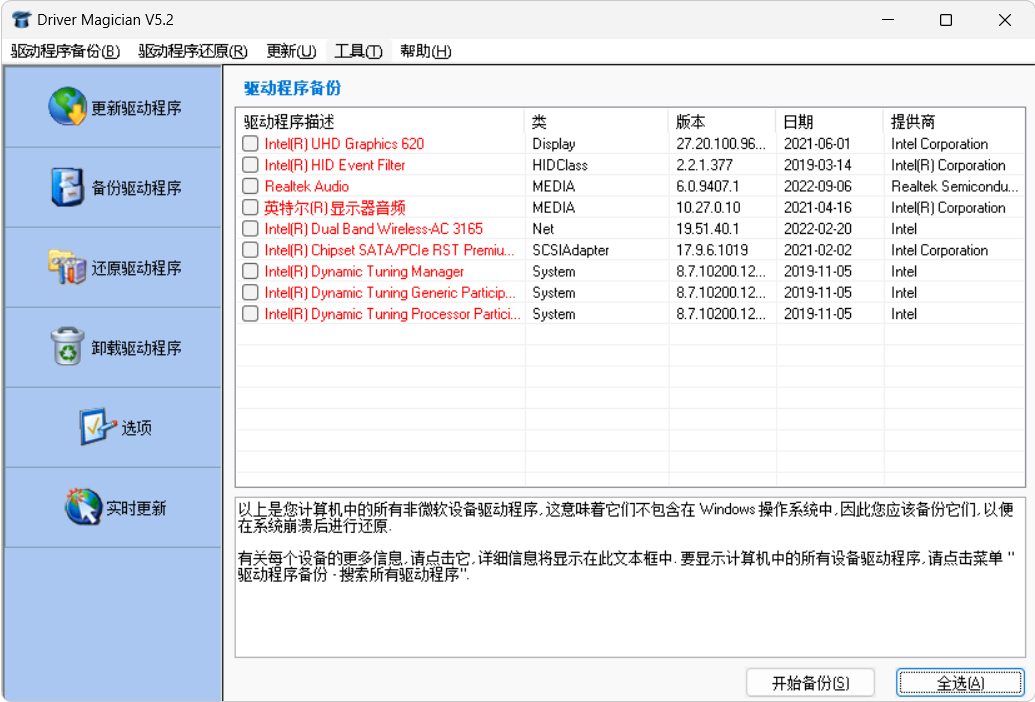Sort by the 类 column header
1035x702 pixels.
(597, 121)
